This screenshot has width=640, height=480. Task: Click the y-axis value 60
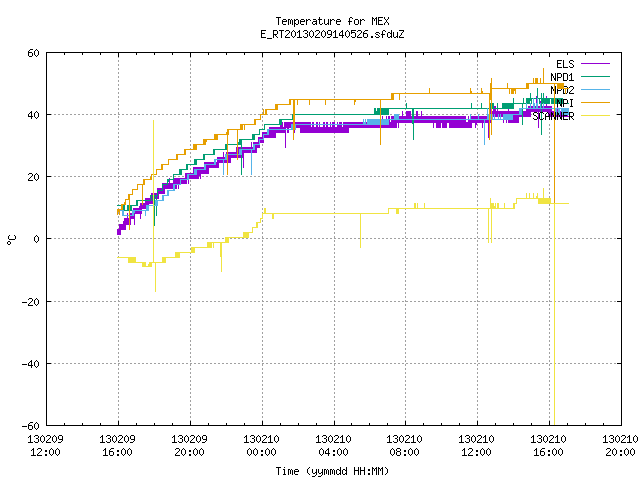pos(33,53)
